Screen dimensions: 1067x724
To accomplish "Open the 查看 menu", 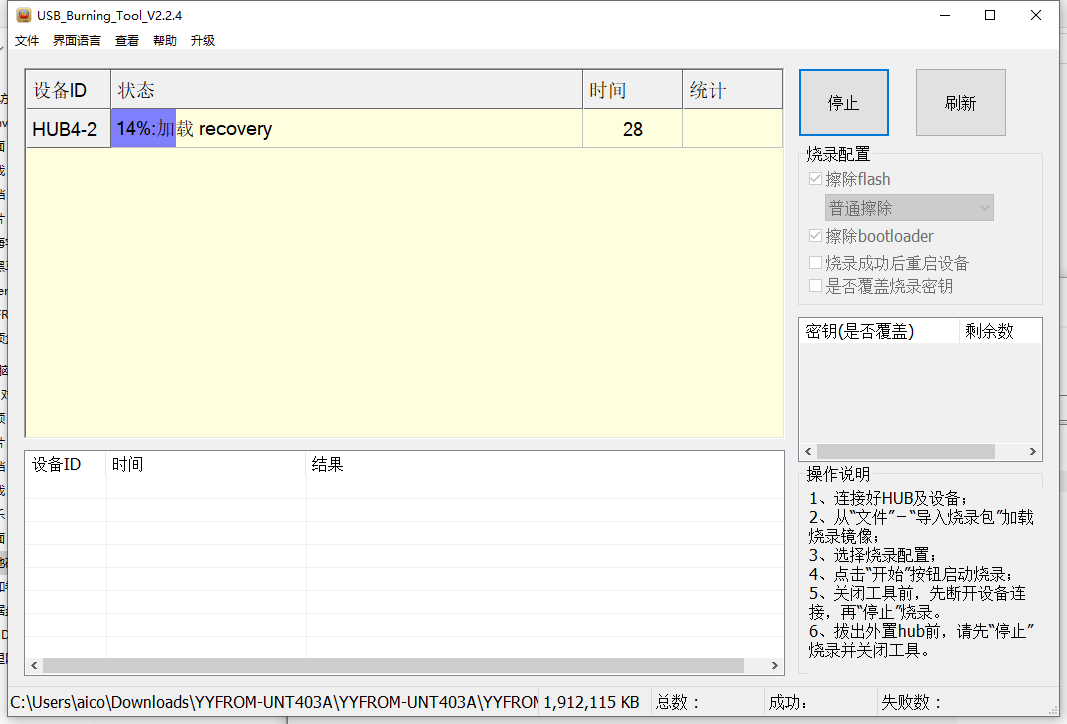I will tap(127, 41).
